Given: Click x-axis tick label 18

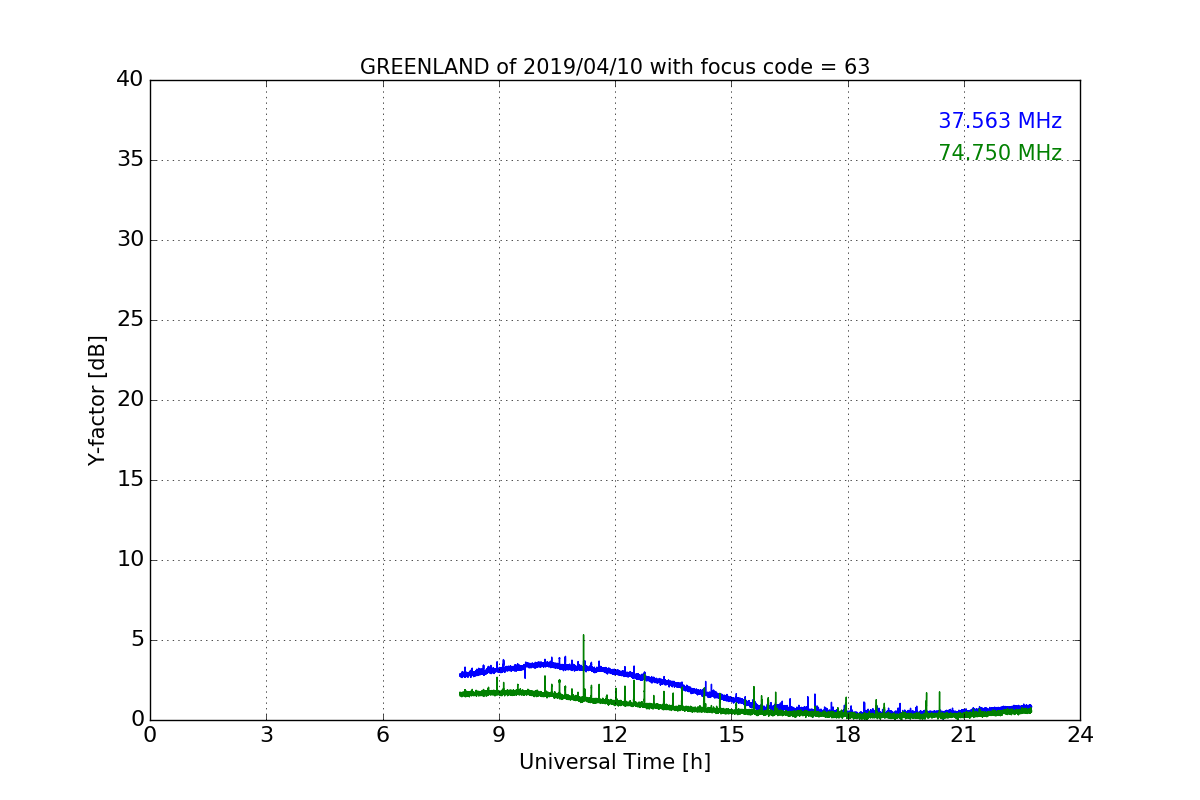Looking at the screenshot, I should click(x=848, y=735).
